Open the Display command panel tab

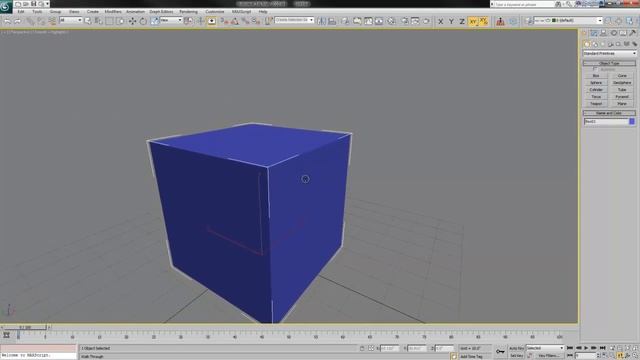(623, 33)
